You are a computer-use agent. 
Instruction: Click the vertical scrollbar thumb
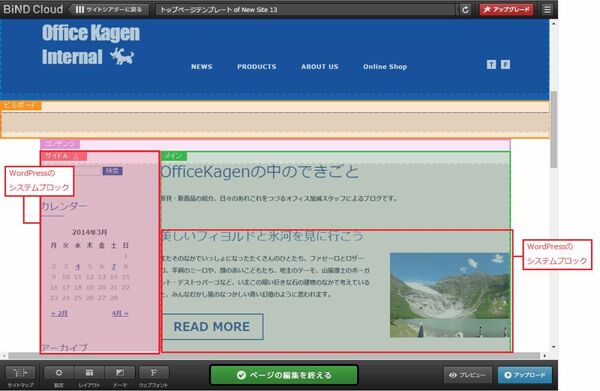point(553,129)
